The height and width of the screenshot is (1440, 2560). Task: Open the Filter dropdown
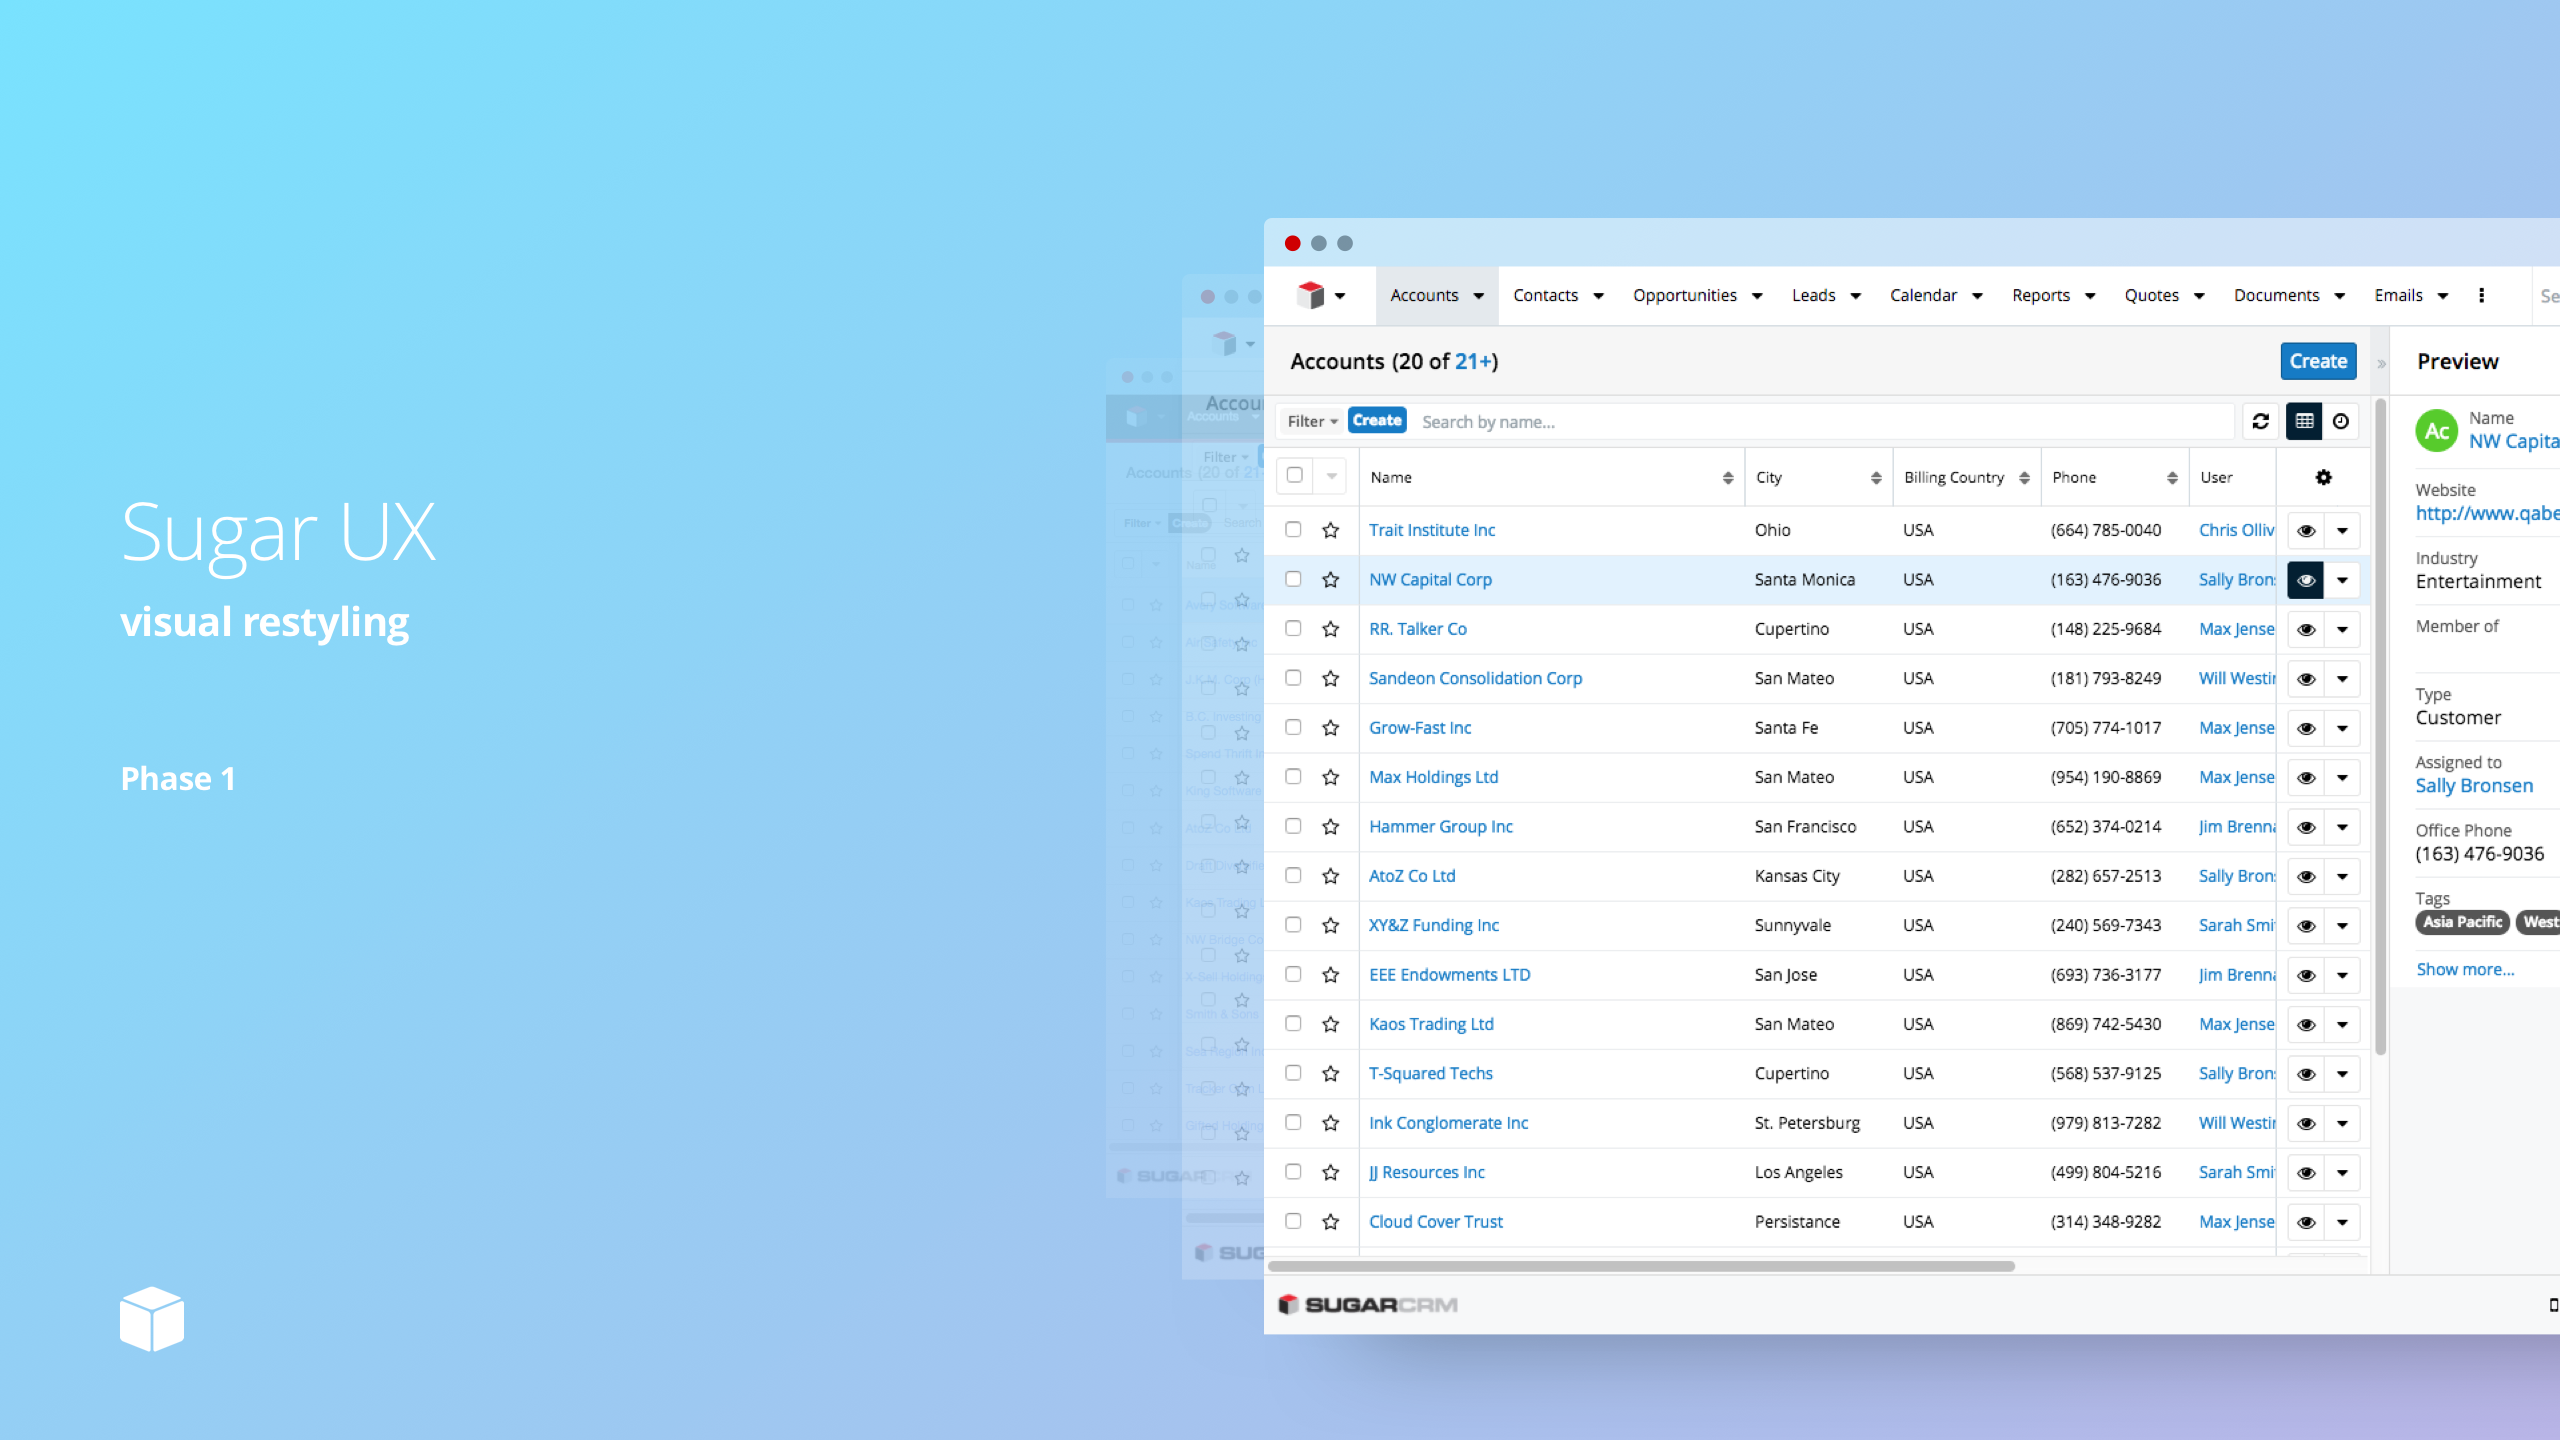pos(1311,421)
